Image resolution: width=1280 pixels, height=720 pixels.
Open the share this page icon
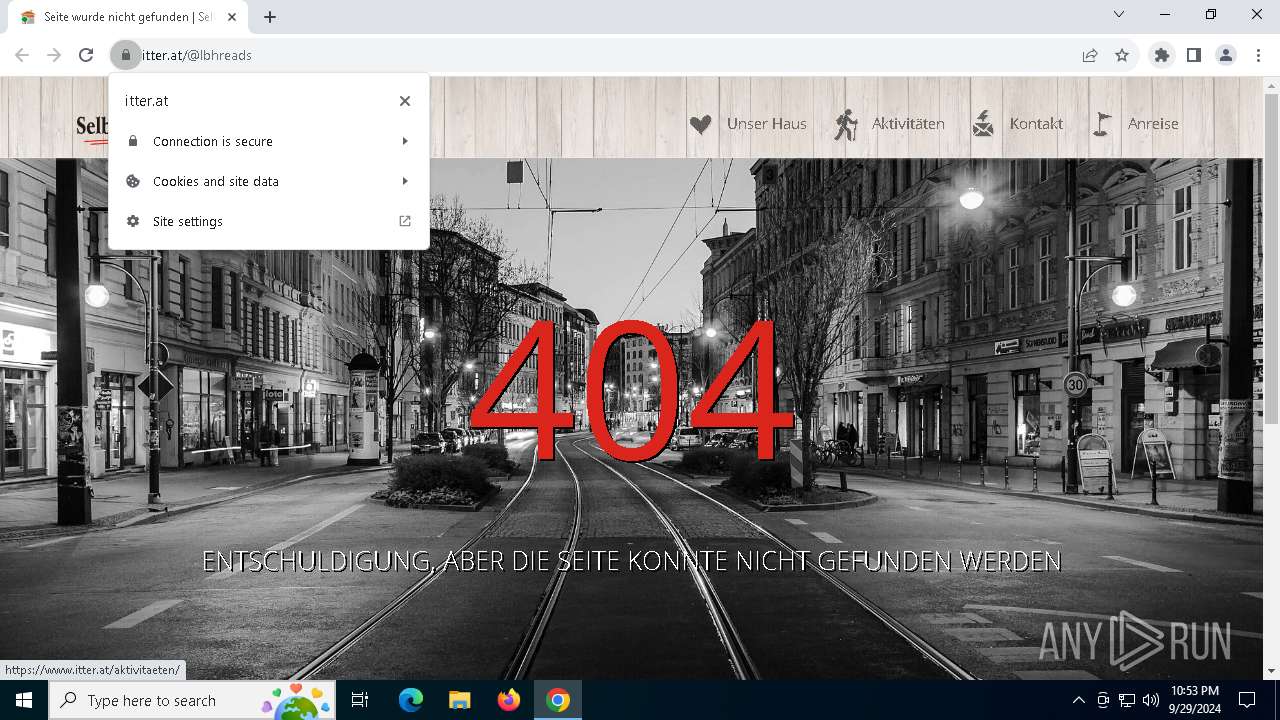tap(1090, 55)
